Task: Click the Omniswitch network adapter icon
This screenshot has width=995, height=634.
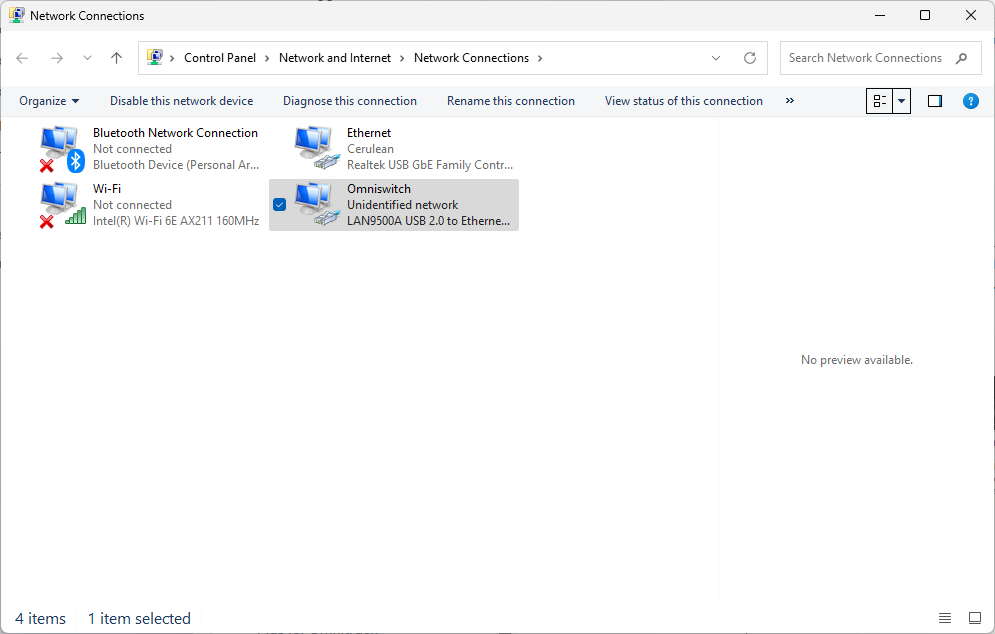Action: [315, 205]
